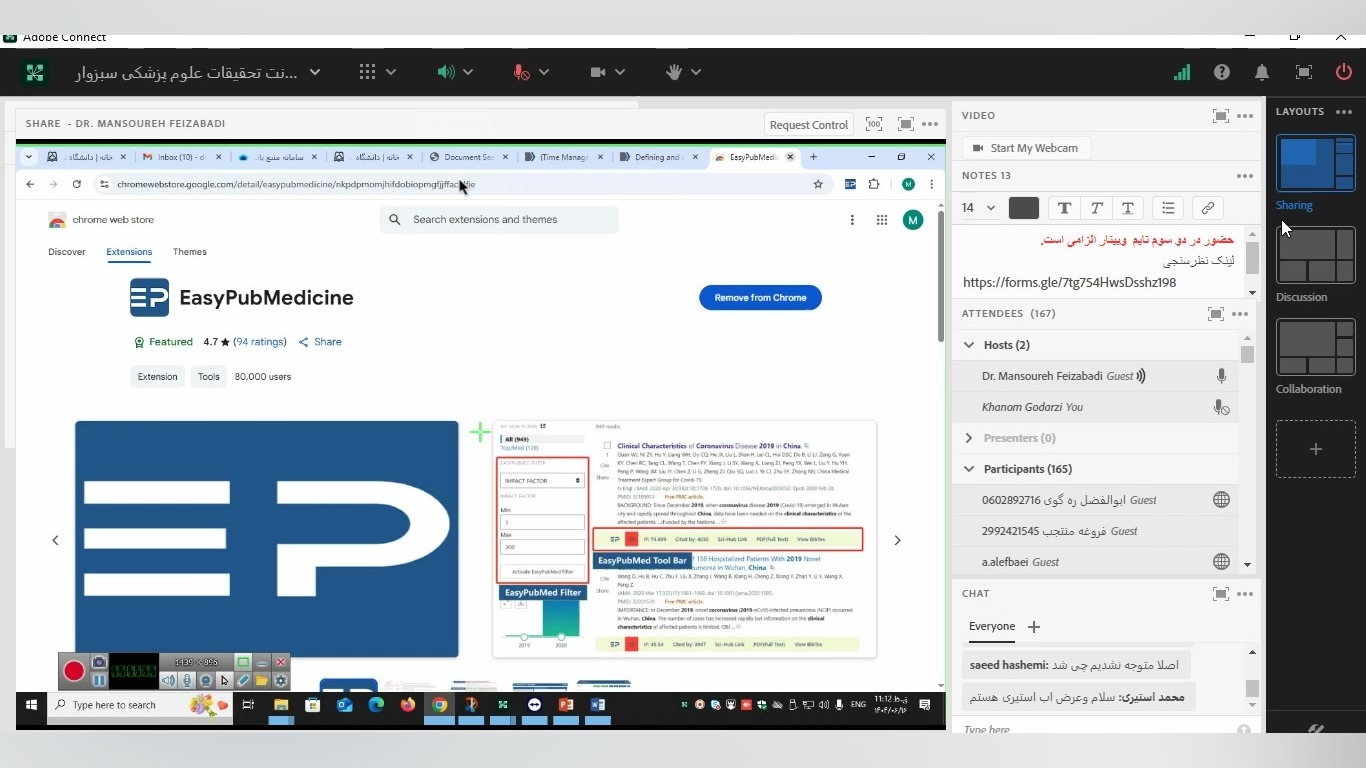Click the chat message input field
1366x768 pixels.
pyautogui.click(x=1095, y=730)
